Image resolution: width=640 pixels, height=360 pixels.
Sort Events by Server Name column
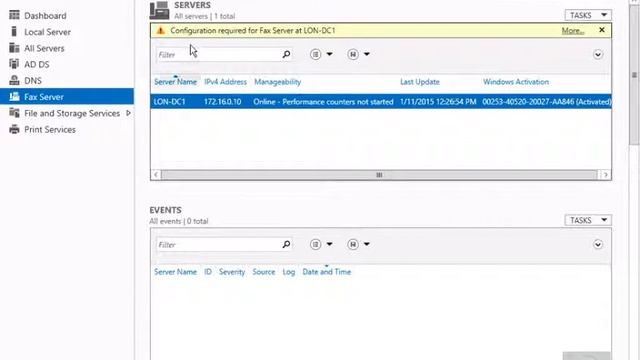176,272
